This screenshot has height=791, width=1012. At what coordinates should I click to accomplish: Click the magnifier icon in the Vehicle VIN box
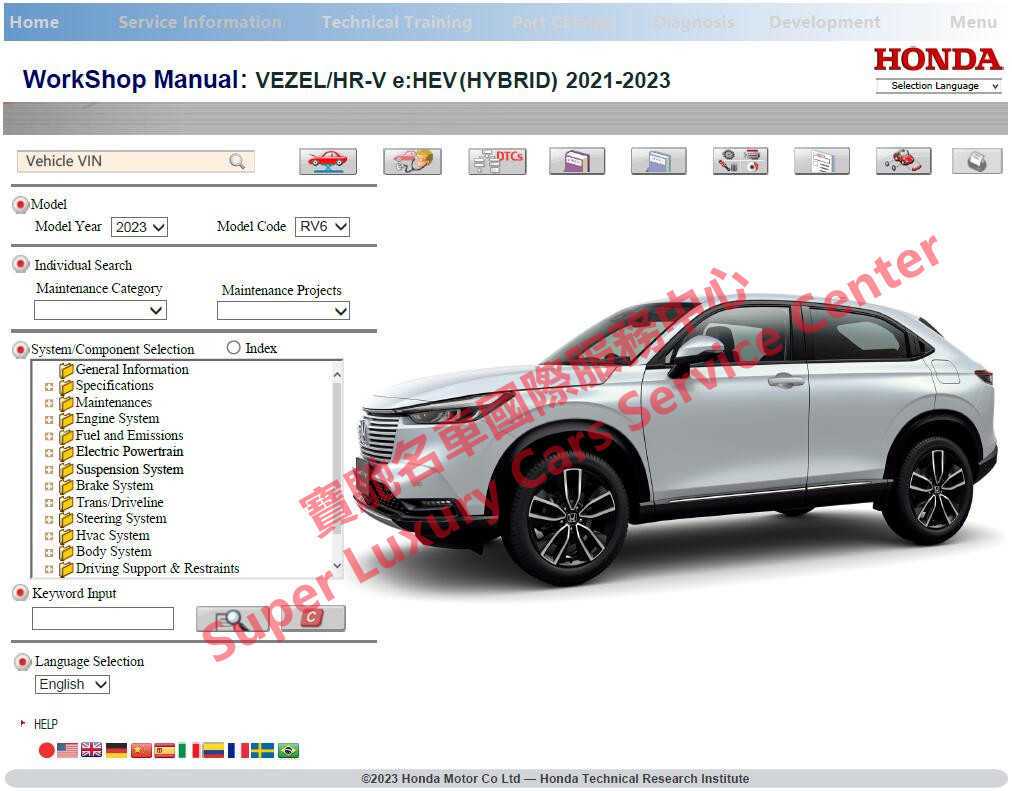click(x=237, y=161)
